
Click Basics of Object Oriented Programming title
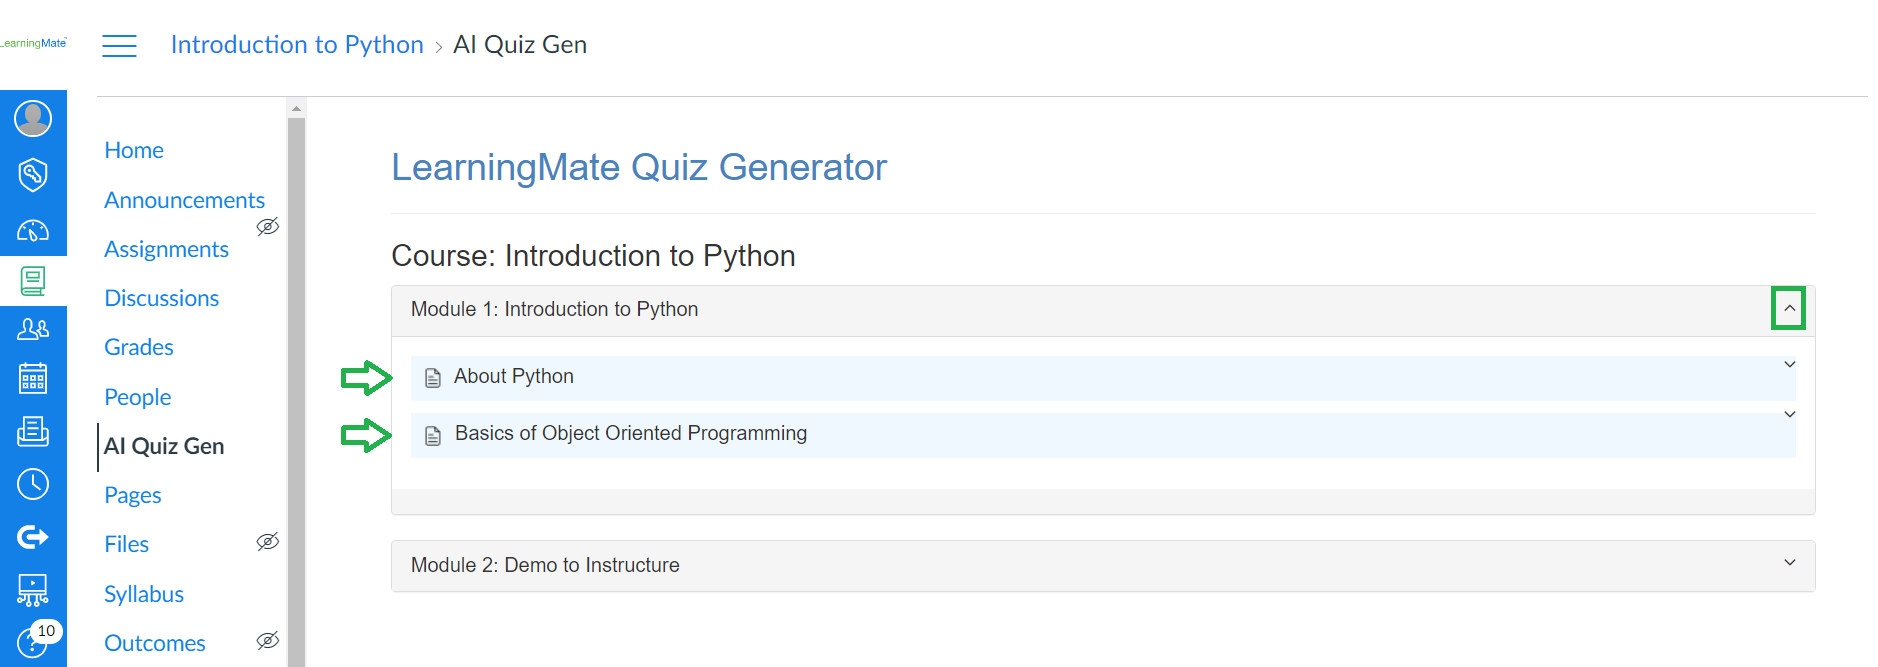click(631, 433)
